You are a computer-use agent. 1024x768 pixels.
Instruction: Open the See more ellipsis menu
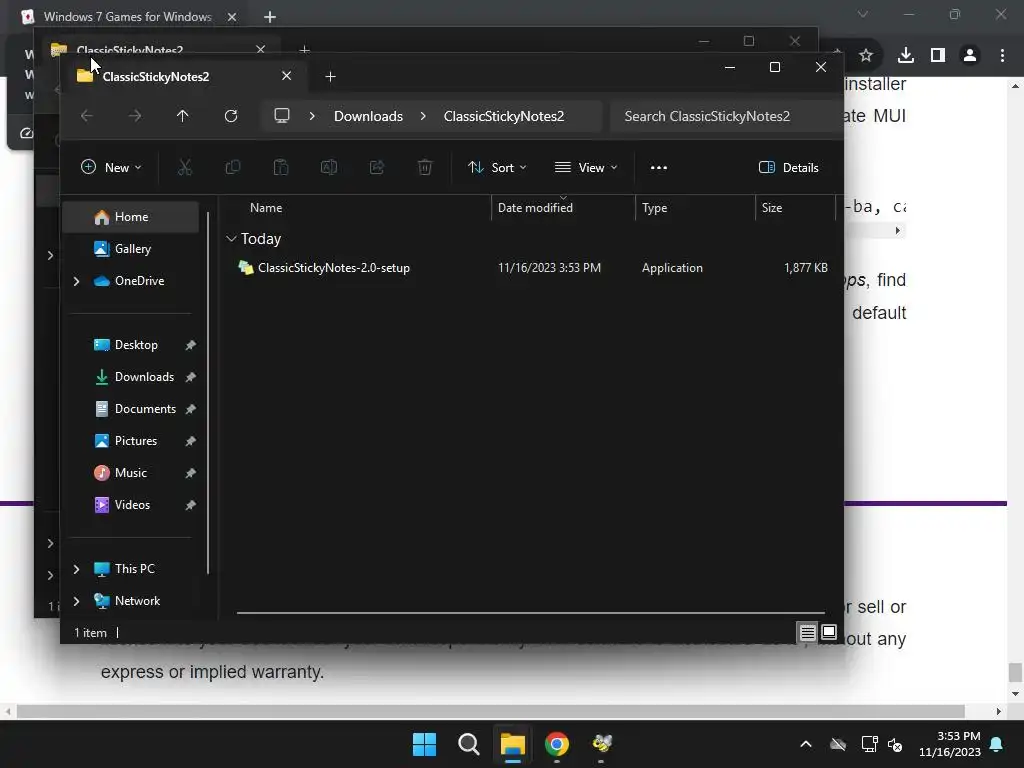tap(659, 168)
